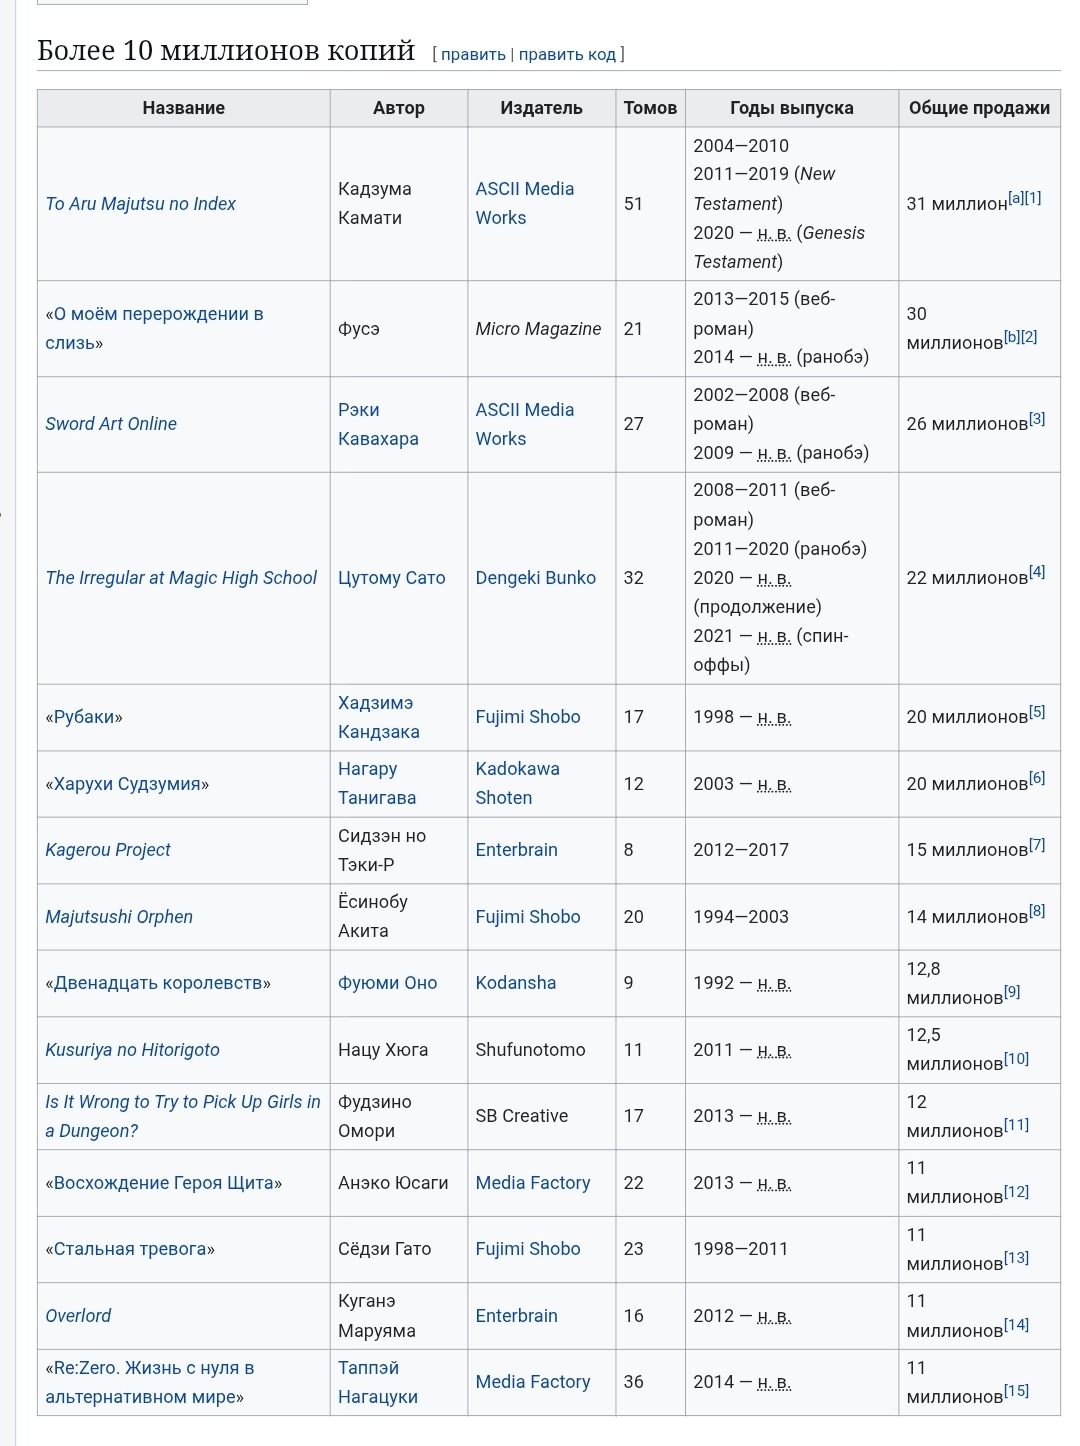Viewport: 1080px width, 1446px height.
Task: Open the Sword Art Online article link
Action: point(111,424)
